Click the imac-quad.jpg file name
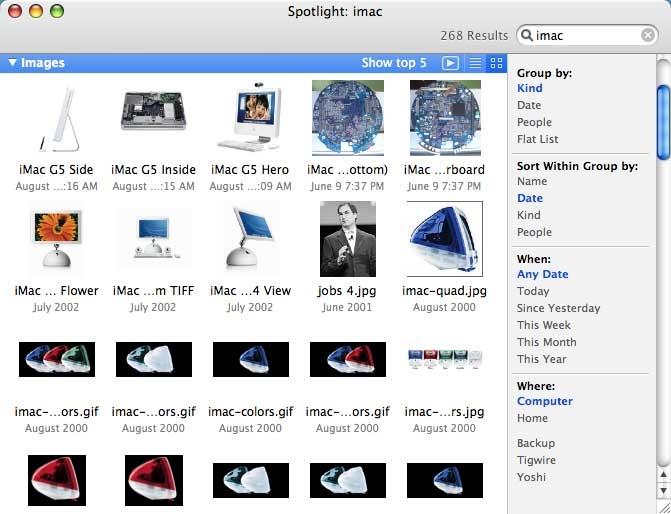Image resolution: width=671 pixels, height=514 pixels. (x=445, y=291)
